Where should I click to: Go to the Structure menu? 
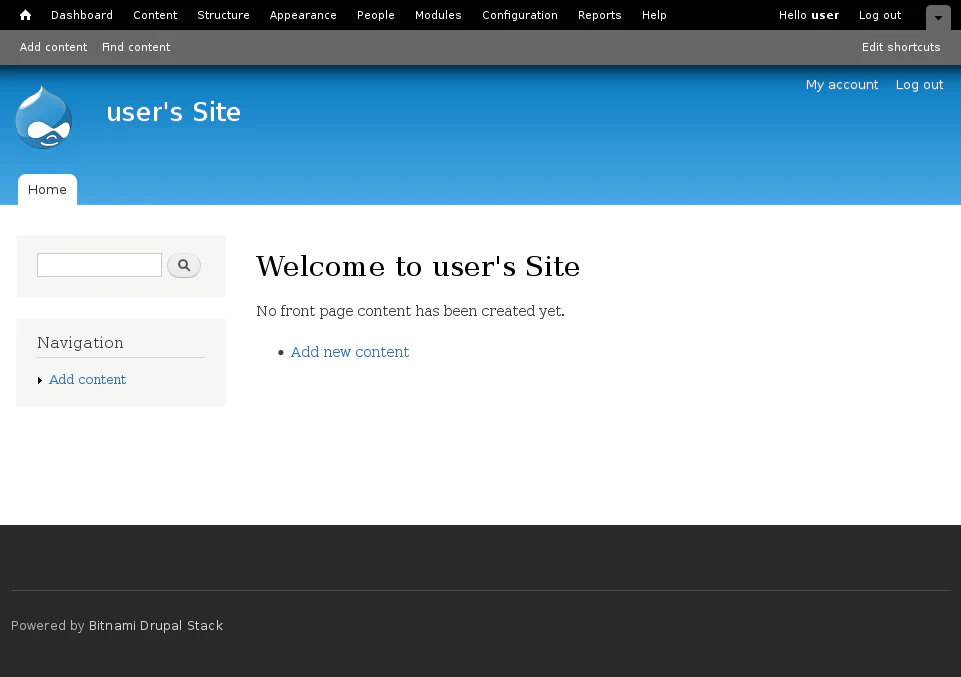coord(223,15)
